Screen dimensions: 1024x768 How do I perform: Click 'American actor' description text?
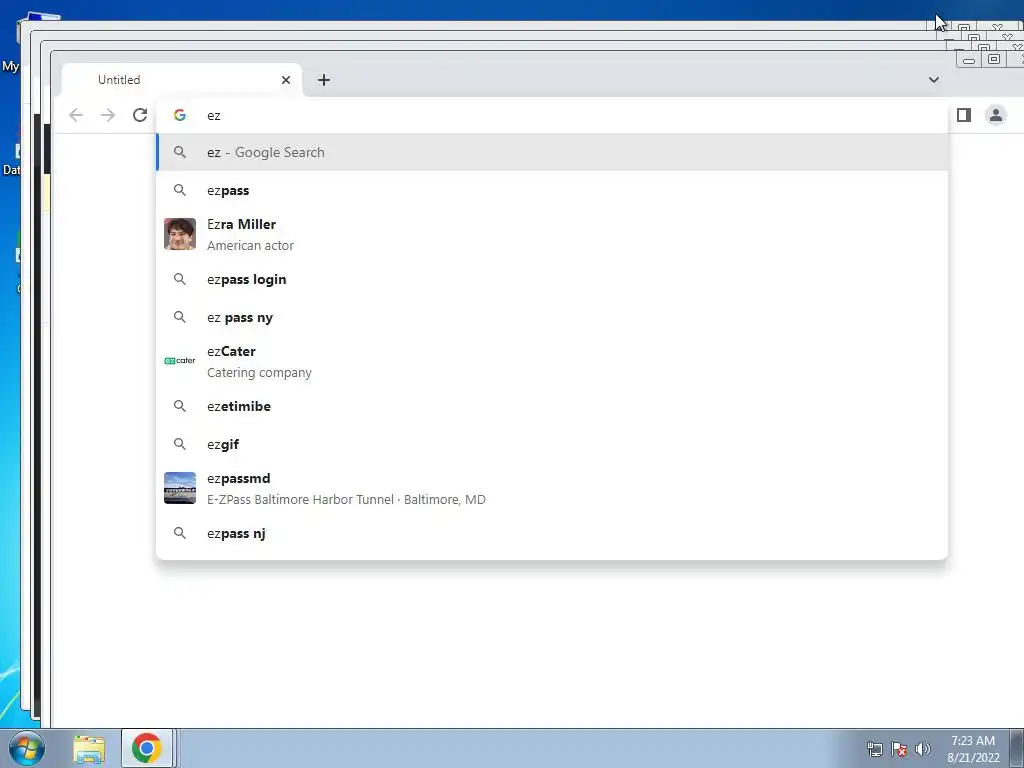coord(250,246)
